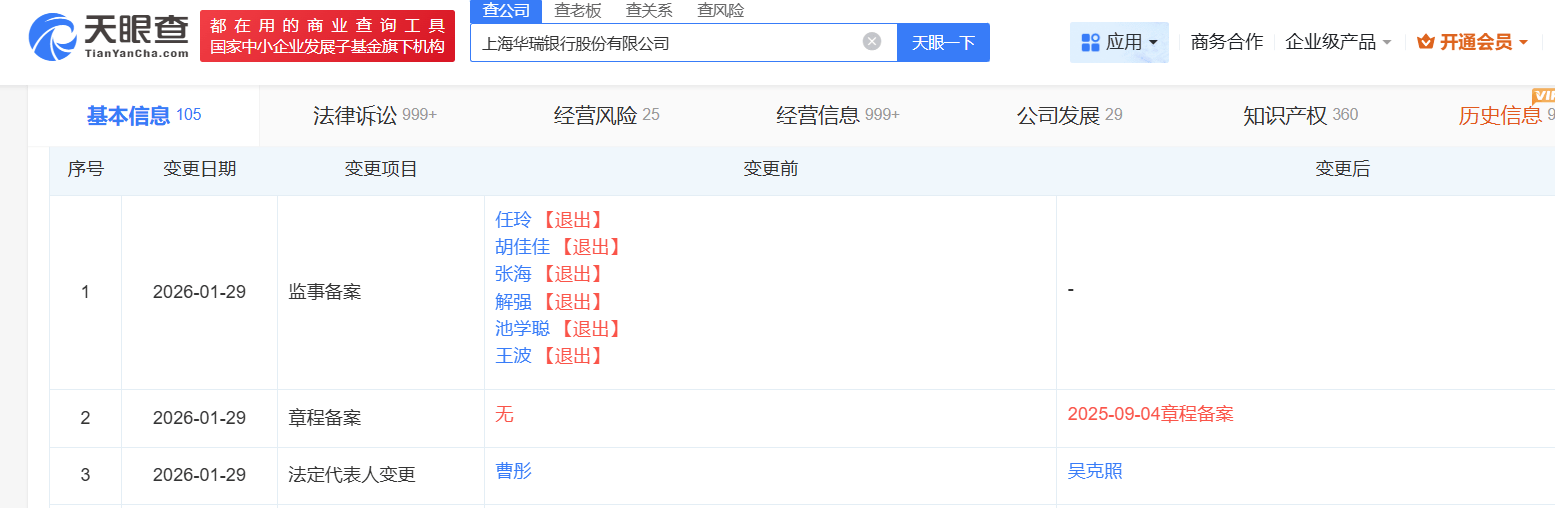The image size is (1555, 508).
Task: Open the 胡佳佳 person link
Action: coord(523,247)
